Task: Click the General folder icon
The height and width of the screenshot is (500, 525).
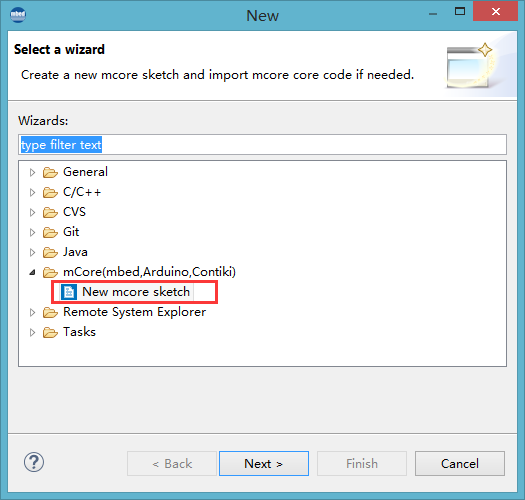Action: coord(50,172)
